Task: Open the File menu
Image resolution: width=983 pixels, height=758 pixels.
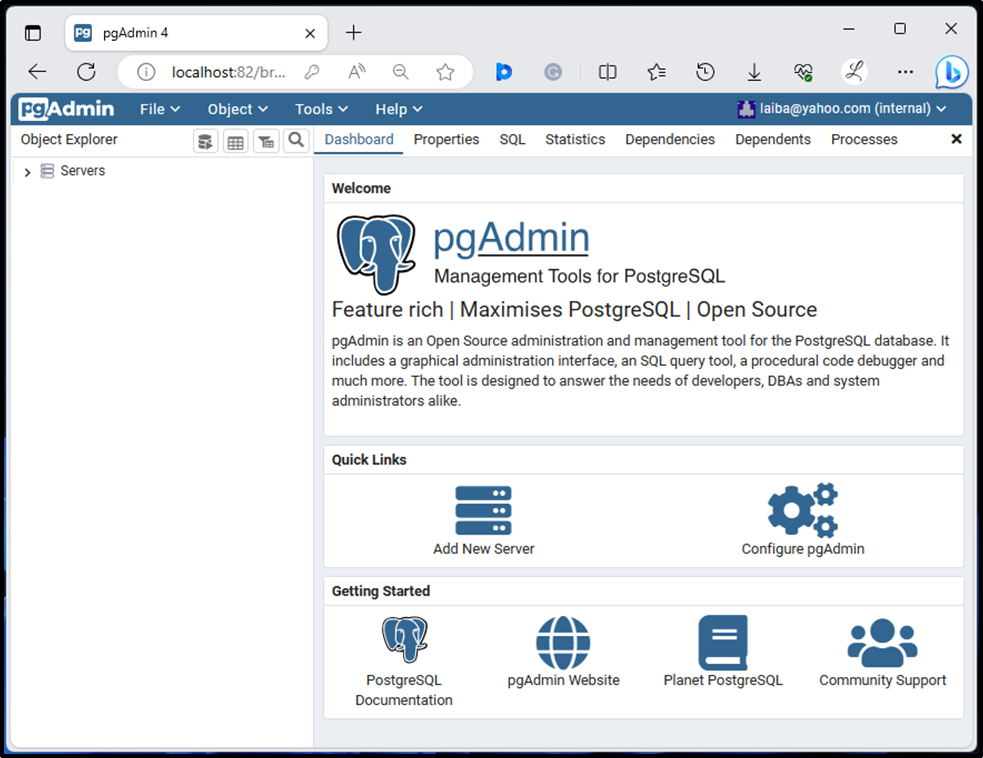Action: 159,109
